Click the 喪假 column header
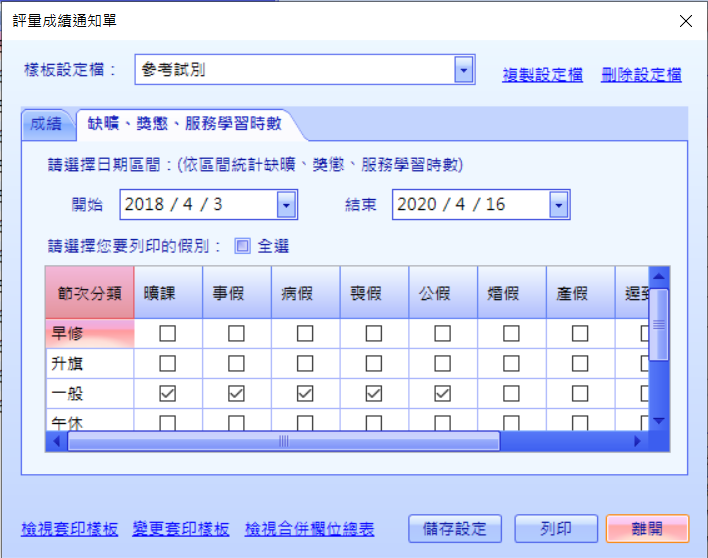The width and height of the screenshot is (708, 558). (374, 293)
